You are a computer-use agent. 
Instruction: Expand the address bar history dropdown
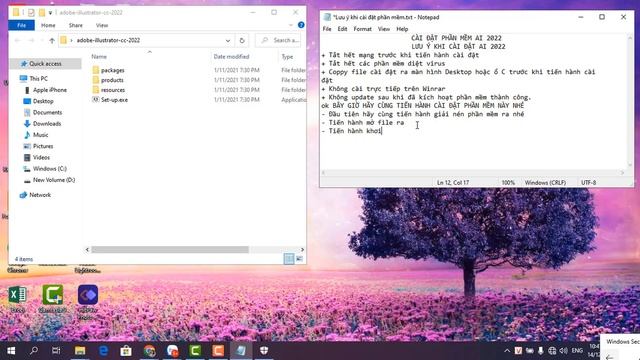tap(228, 40)
